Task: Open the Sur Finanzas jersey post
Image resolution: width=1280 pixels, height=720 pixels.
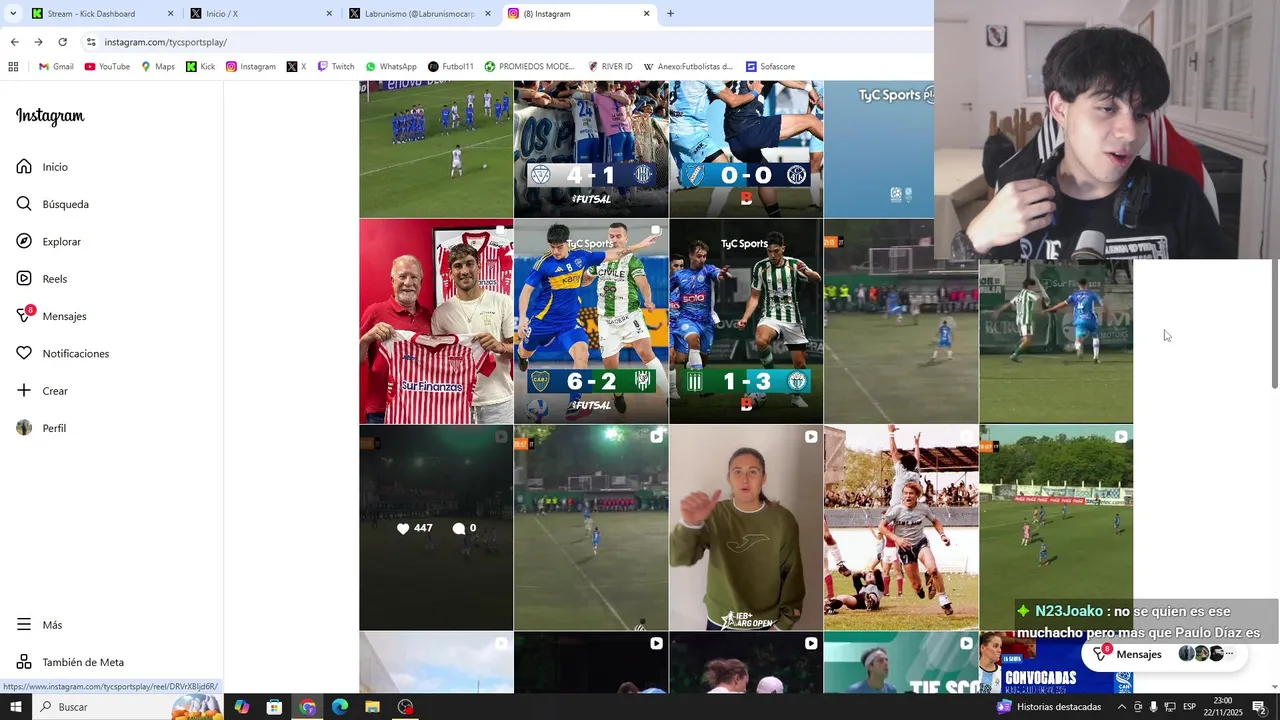Action: [436, 321]
